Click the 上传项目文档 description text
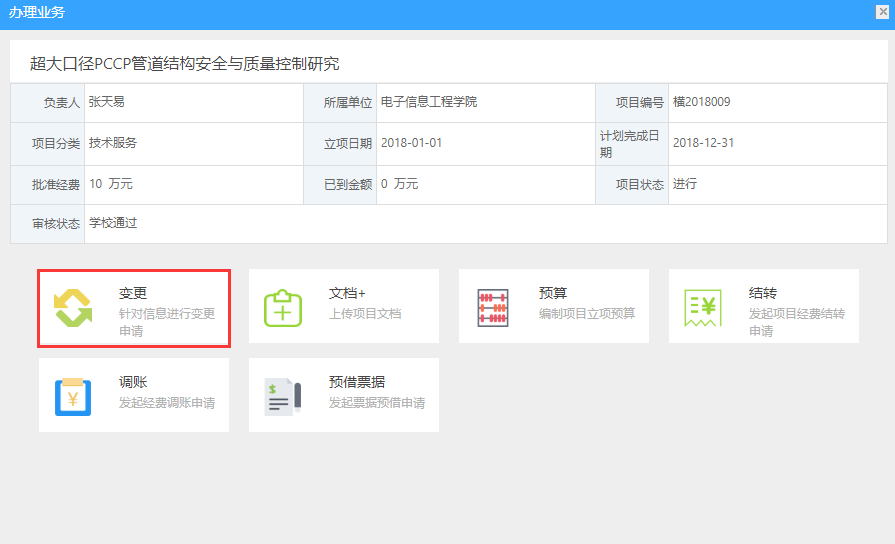The image size is (895, 544). coord(365,314)
